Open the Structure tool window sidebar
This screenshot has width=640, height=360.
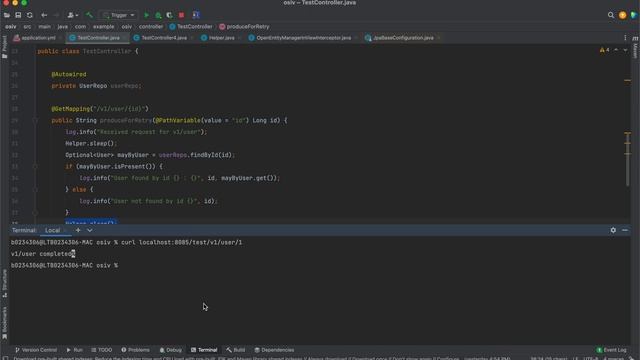(x=4, y=283)
